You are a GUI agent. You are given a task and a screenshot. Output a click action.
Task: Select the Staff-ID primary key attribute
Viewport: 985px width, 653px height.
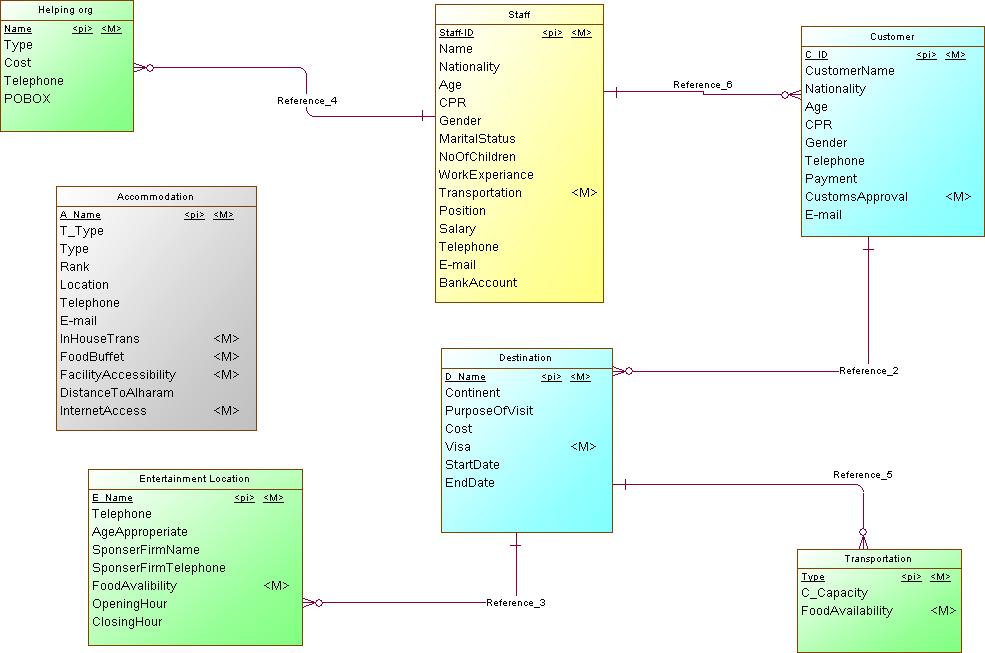[456, 33]
